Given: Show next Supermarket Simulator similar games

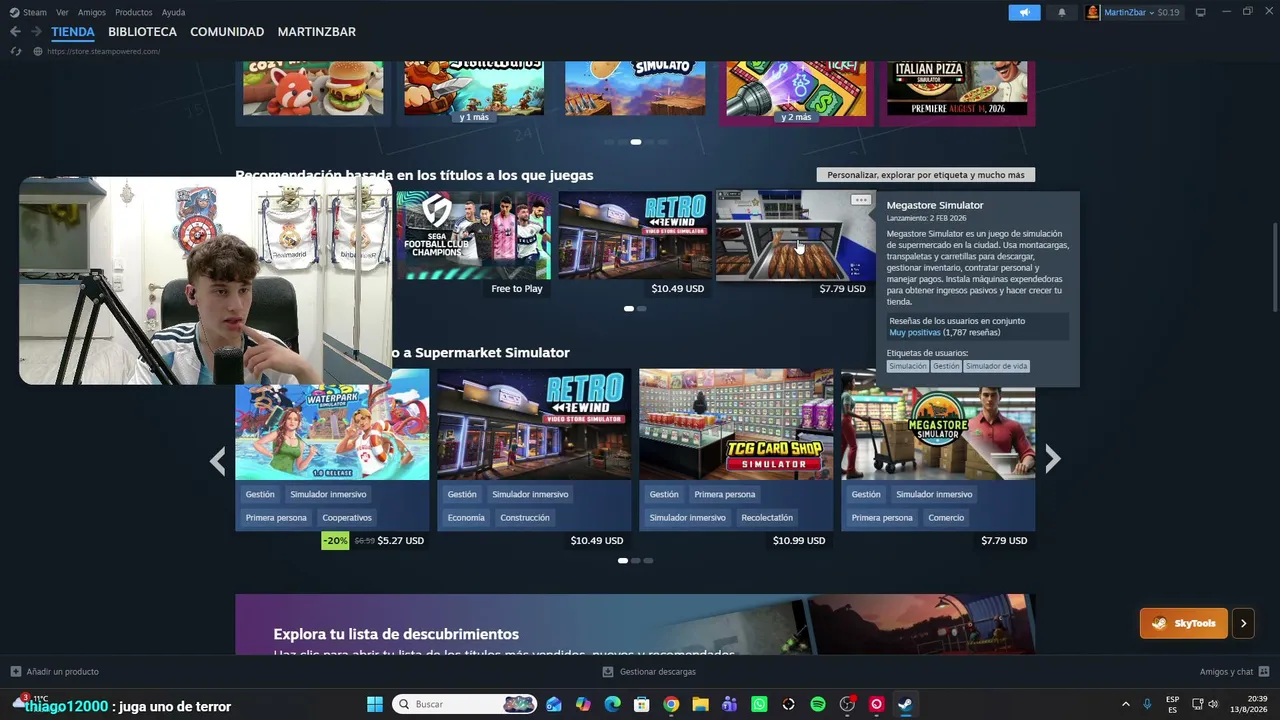Looking at the screenshot, I should coord(1052,459).
